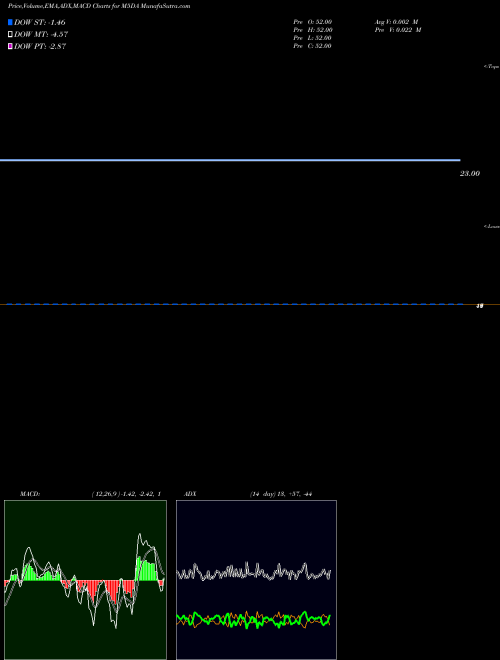Click the 'Pre H: 52.00' value
500x660 pixels.
[x=313, y=30]
